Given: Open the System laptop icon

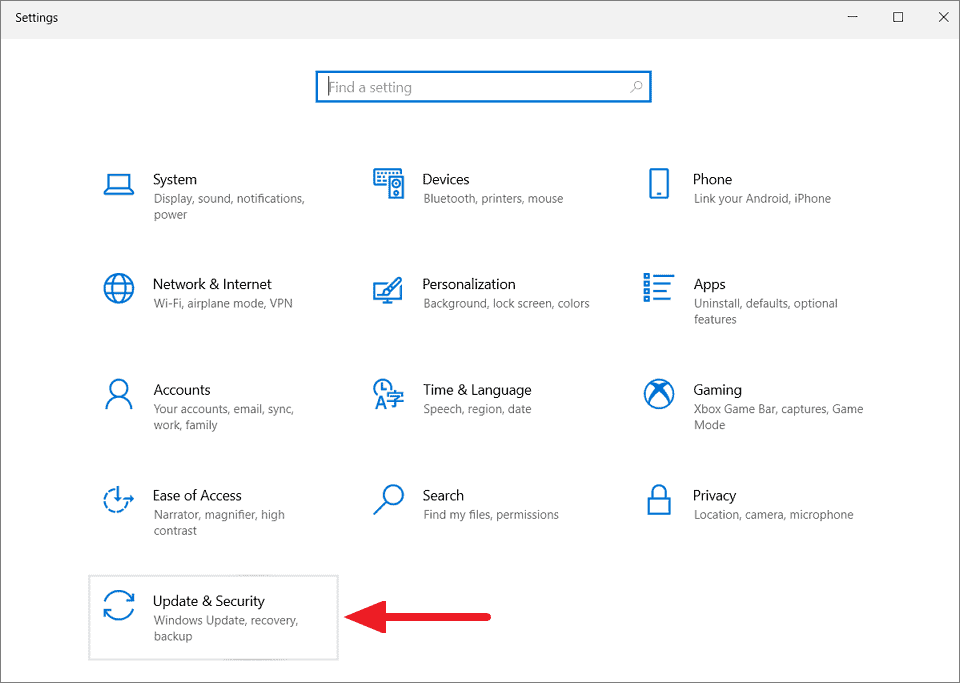Looking at the screenshot, I should pos(119,184).
